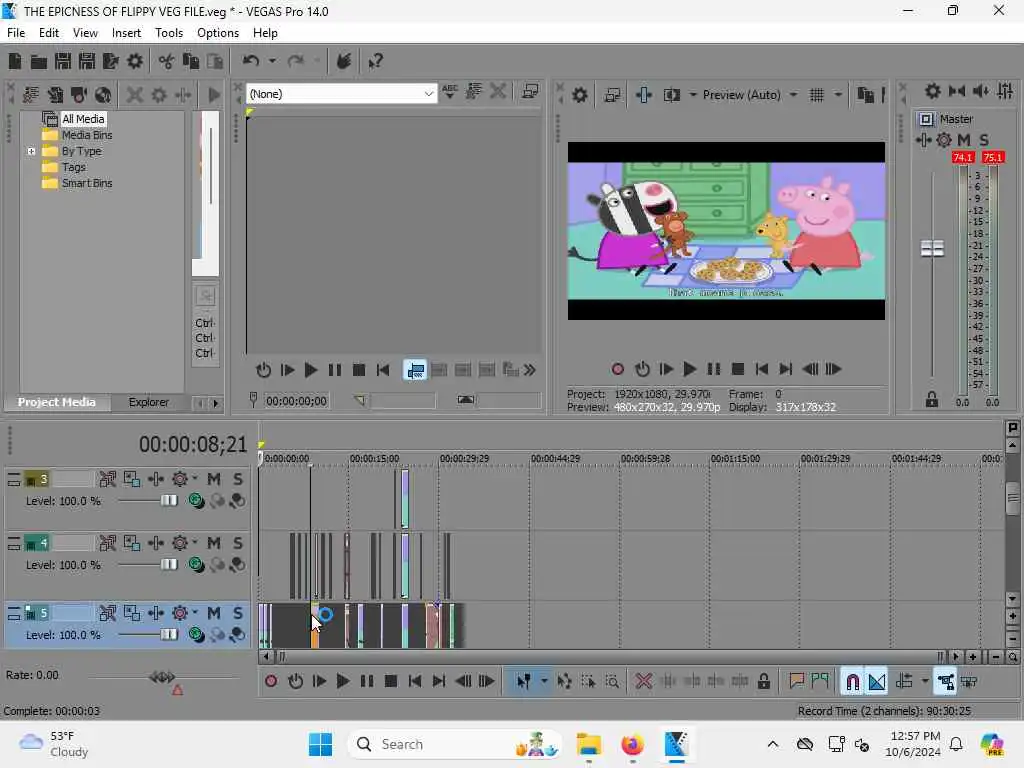Click the Normal Edit Tool icon
This screenshot has width=1024, height=768.
point(524,682)
